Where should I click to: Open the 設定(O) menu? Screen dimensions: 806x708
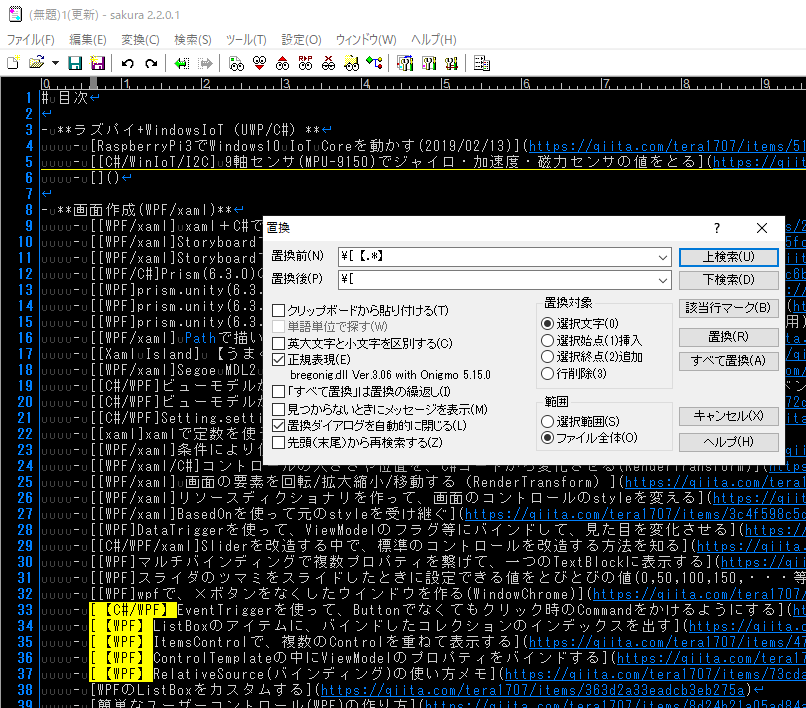coord(301,40)
